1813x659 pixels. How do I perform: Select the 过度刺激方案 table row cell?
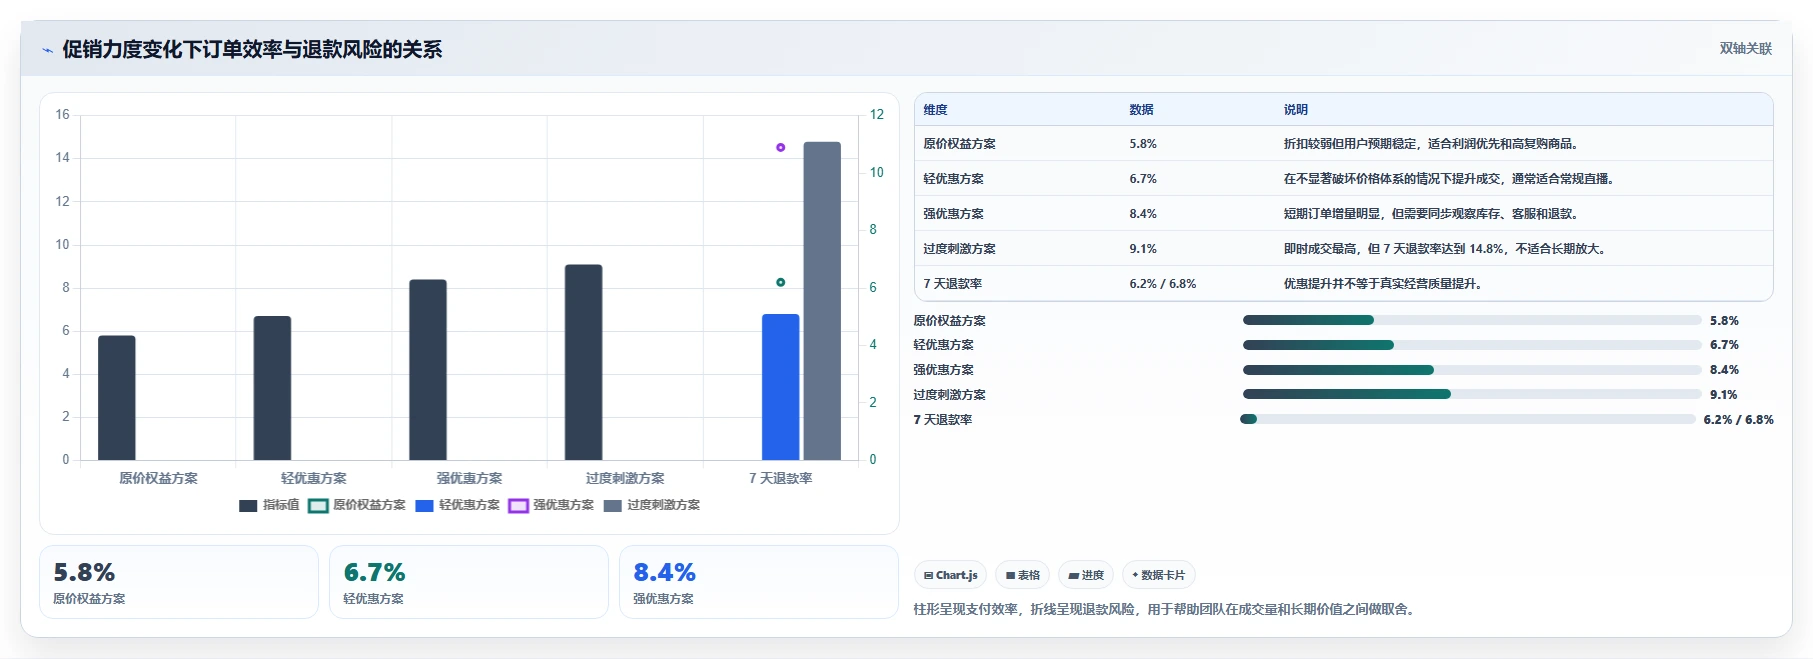(x=959, y=249)
